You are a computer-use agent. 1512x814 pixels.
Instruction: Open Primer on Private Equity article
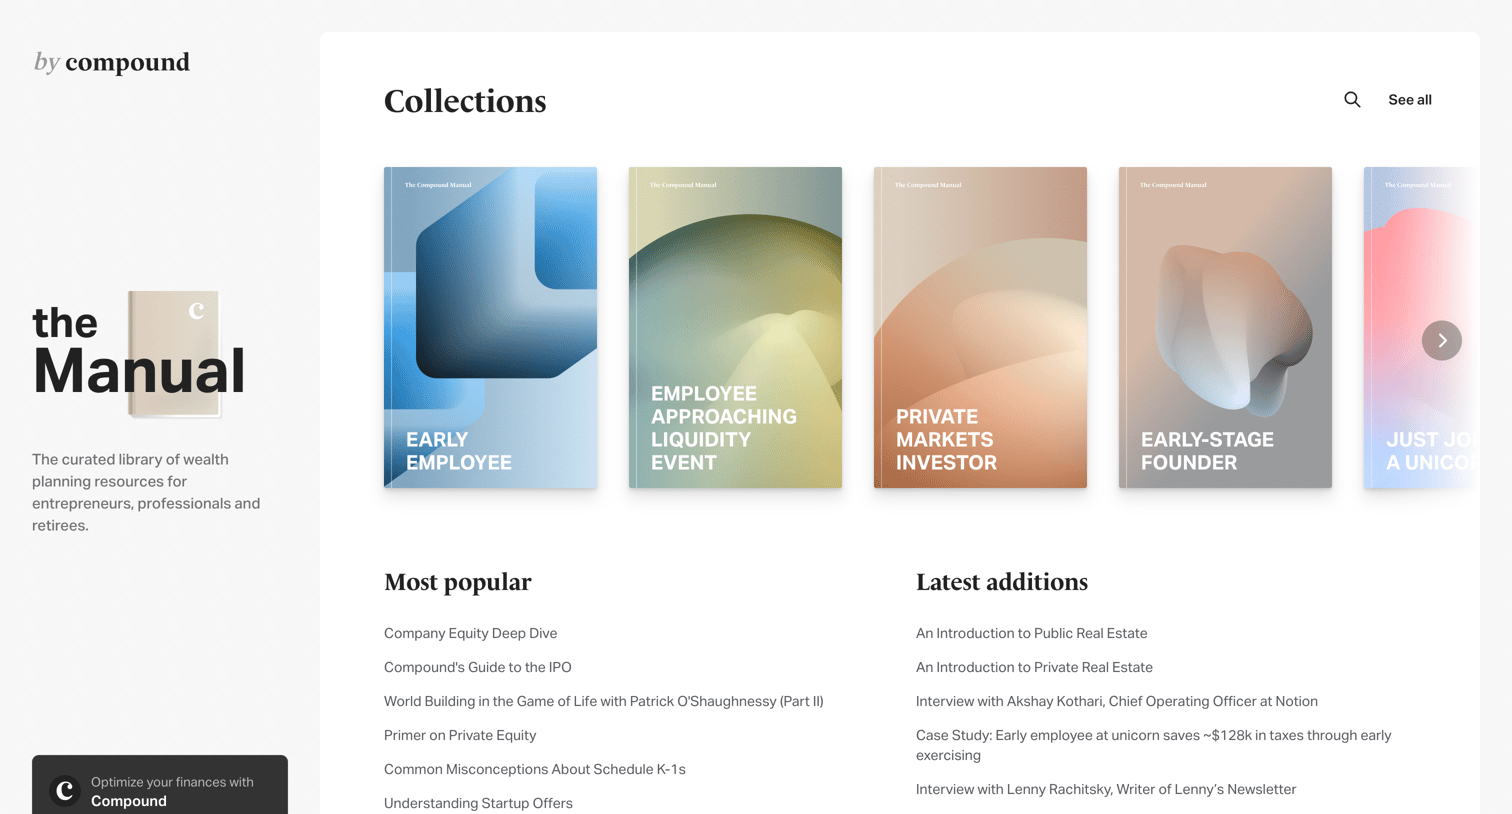[x=460, y=735]
